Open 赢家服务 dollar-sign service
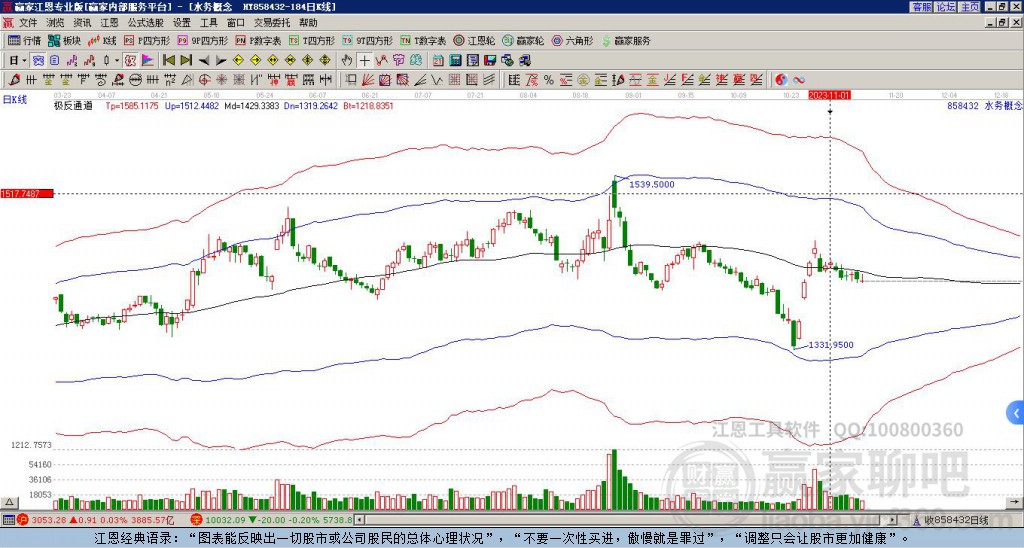1024x548 pixels. (626, 40)
